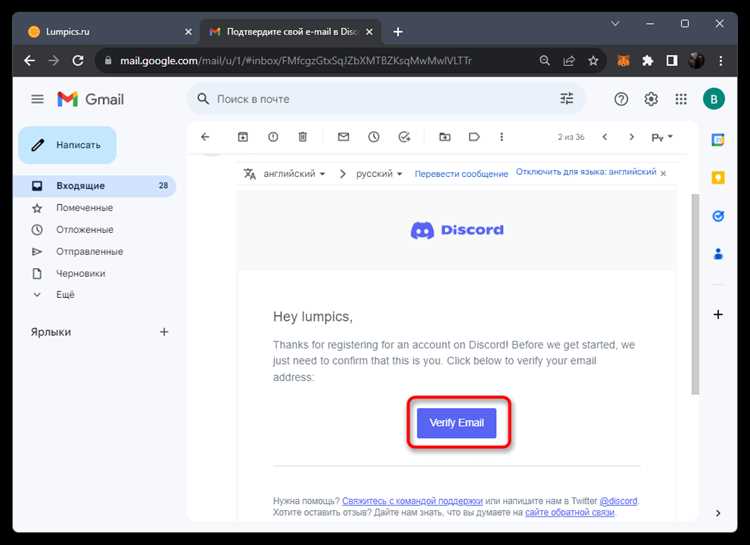Share this page icon in address bar

[x=569, y=61]
